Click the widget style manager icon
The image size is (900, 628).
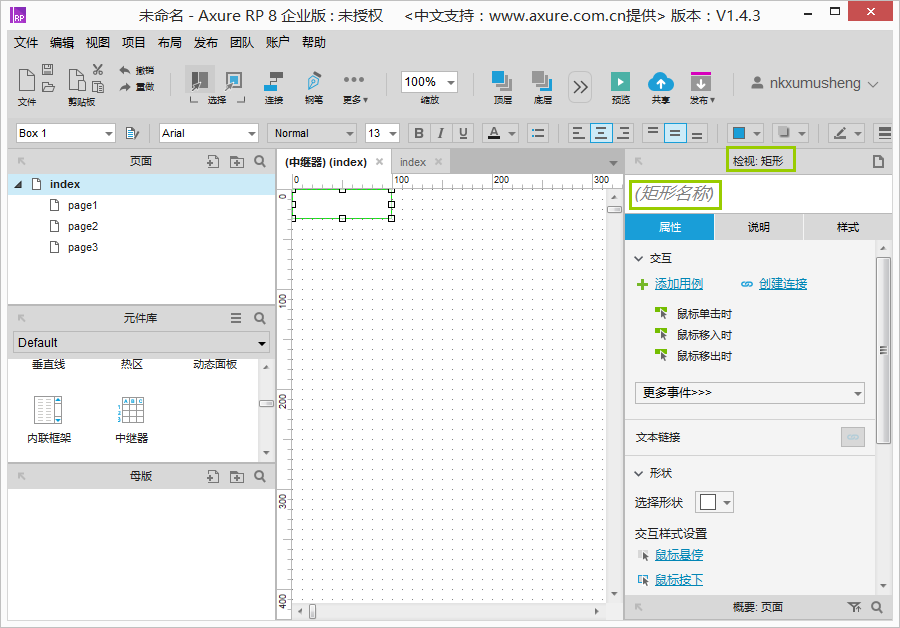(x=132, y=133)
